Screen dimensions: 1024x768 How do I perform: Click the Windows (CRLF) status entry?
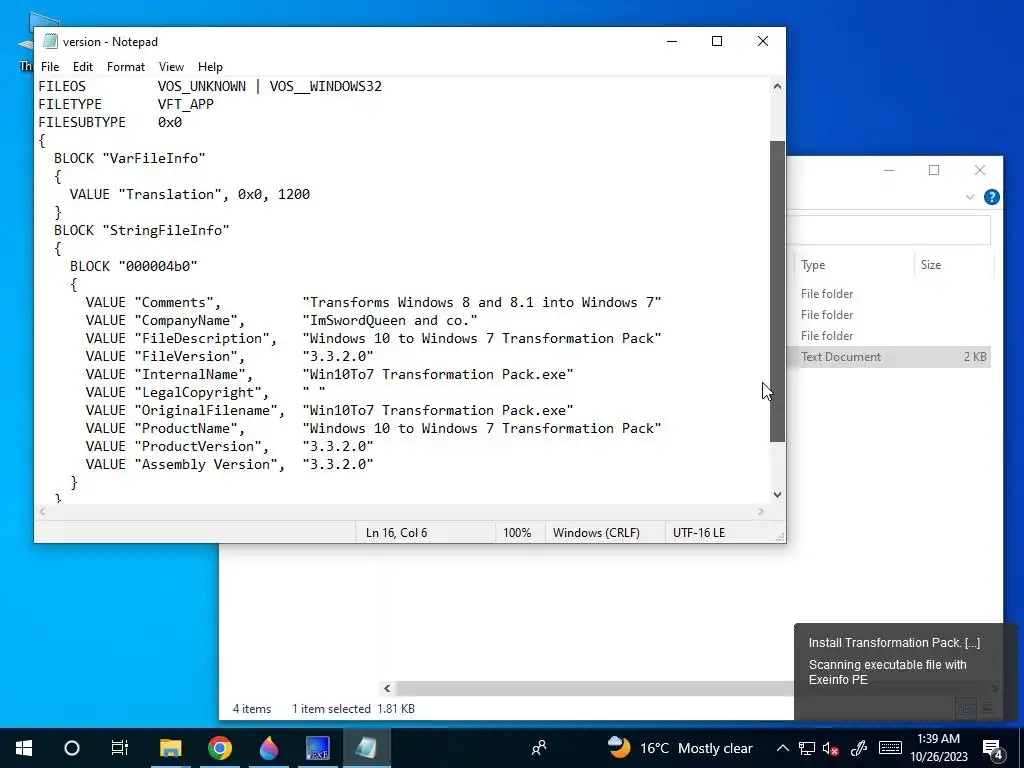pos(596,533)
